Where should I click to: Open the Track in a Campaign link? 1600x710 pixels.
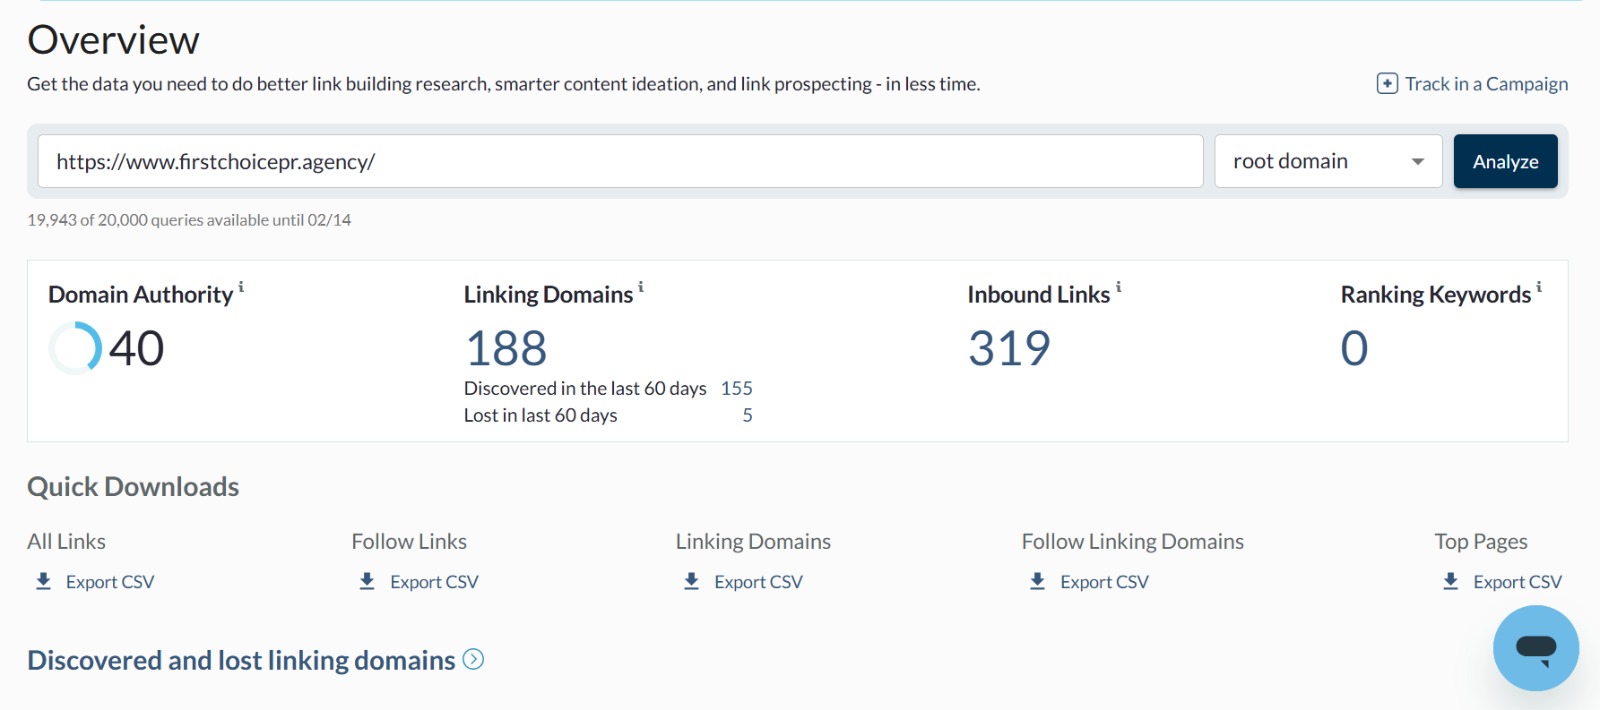pos(1486,84)
